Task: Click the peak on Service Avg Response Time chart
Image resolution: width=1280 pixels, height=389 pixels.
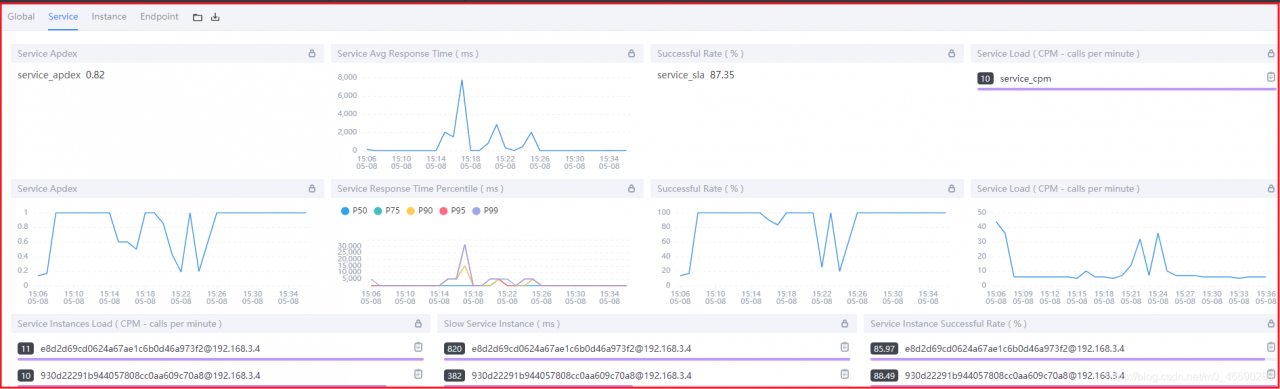Action: pos(461,81)
